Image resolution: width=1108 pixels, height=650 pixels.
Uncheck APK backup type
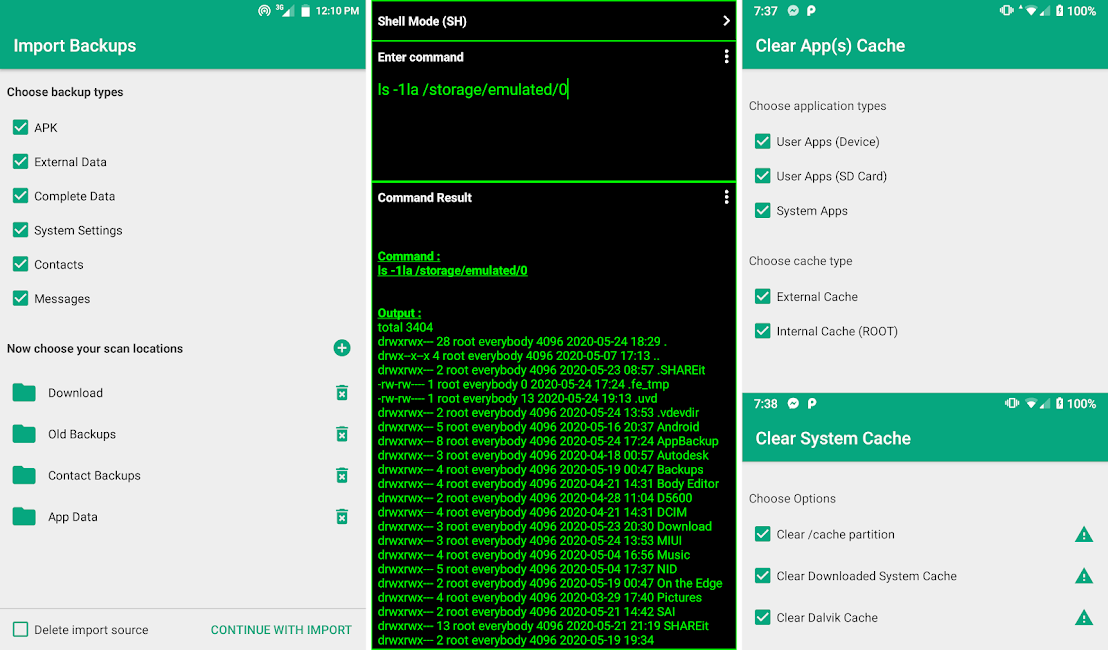20,127
